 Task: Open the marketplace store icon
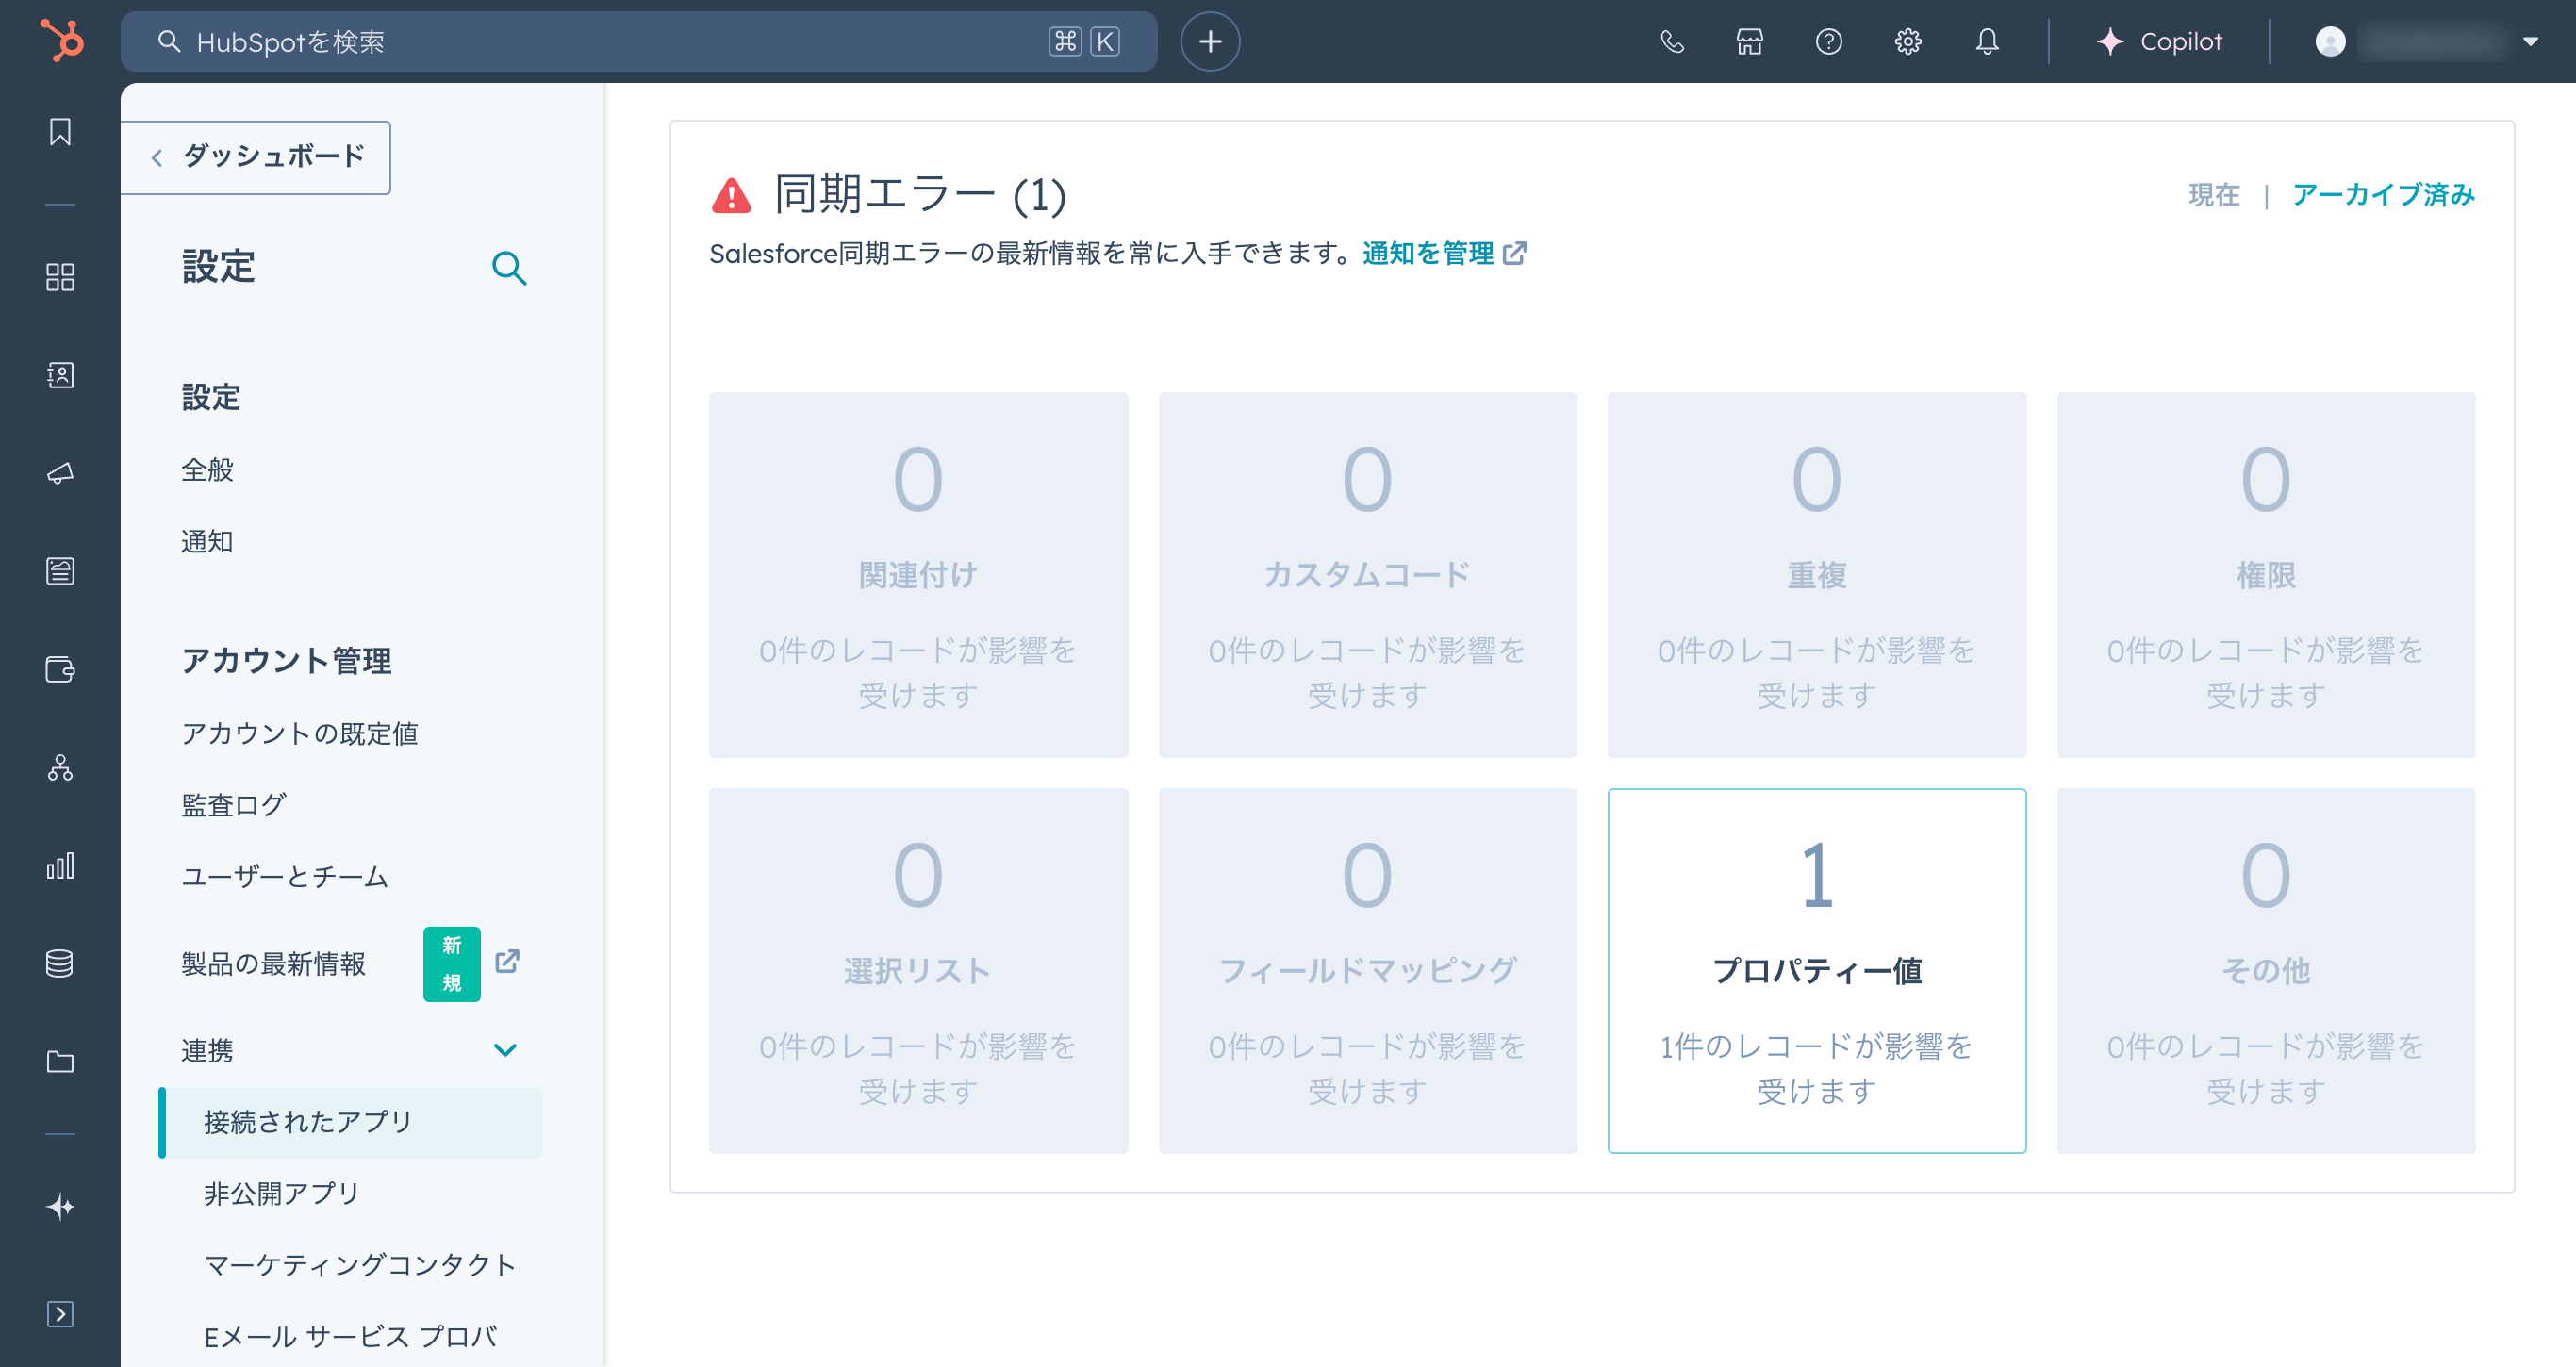(1750, 41)
